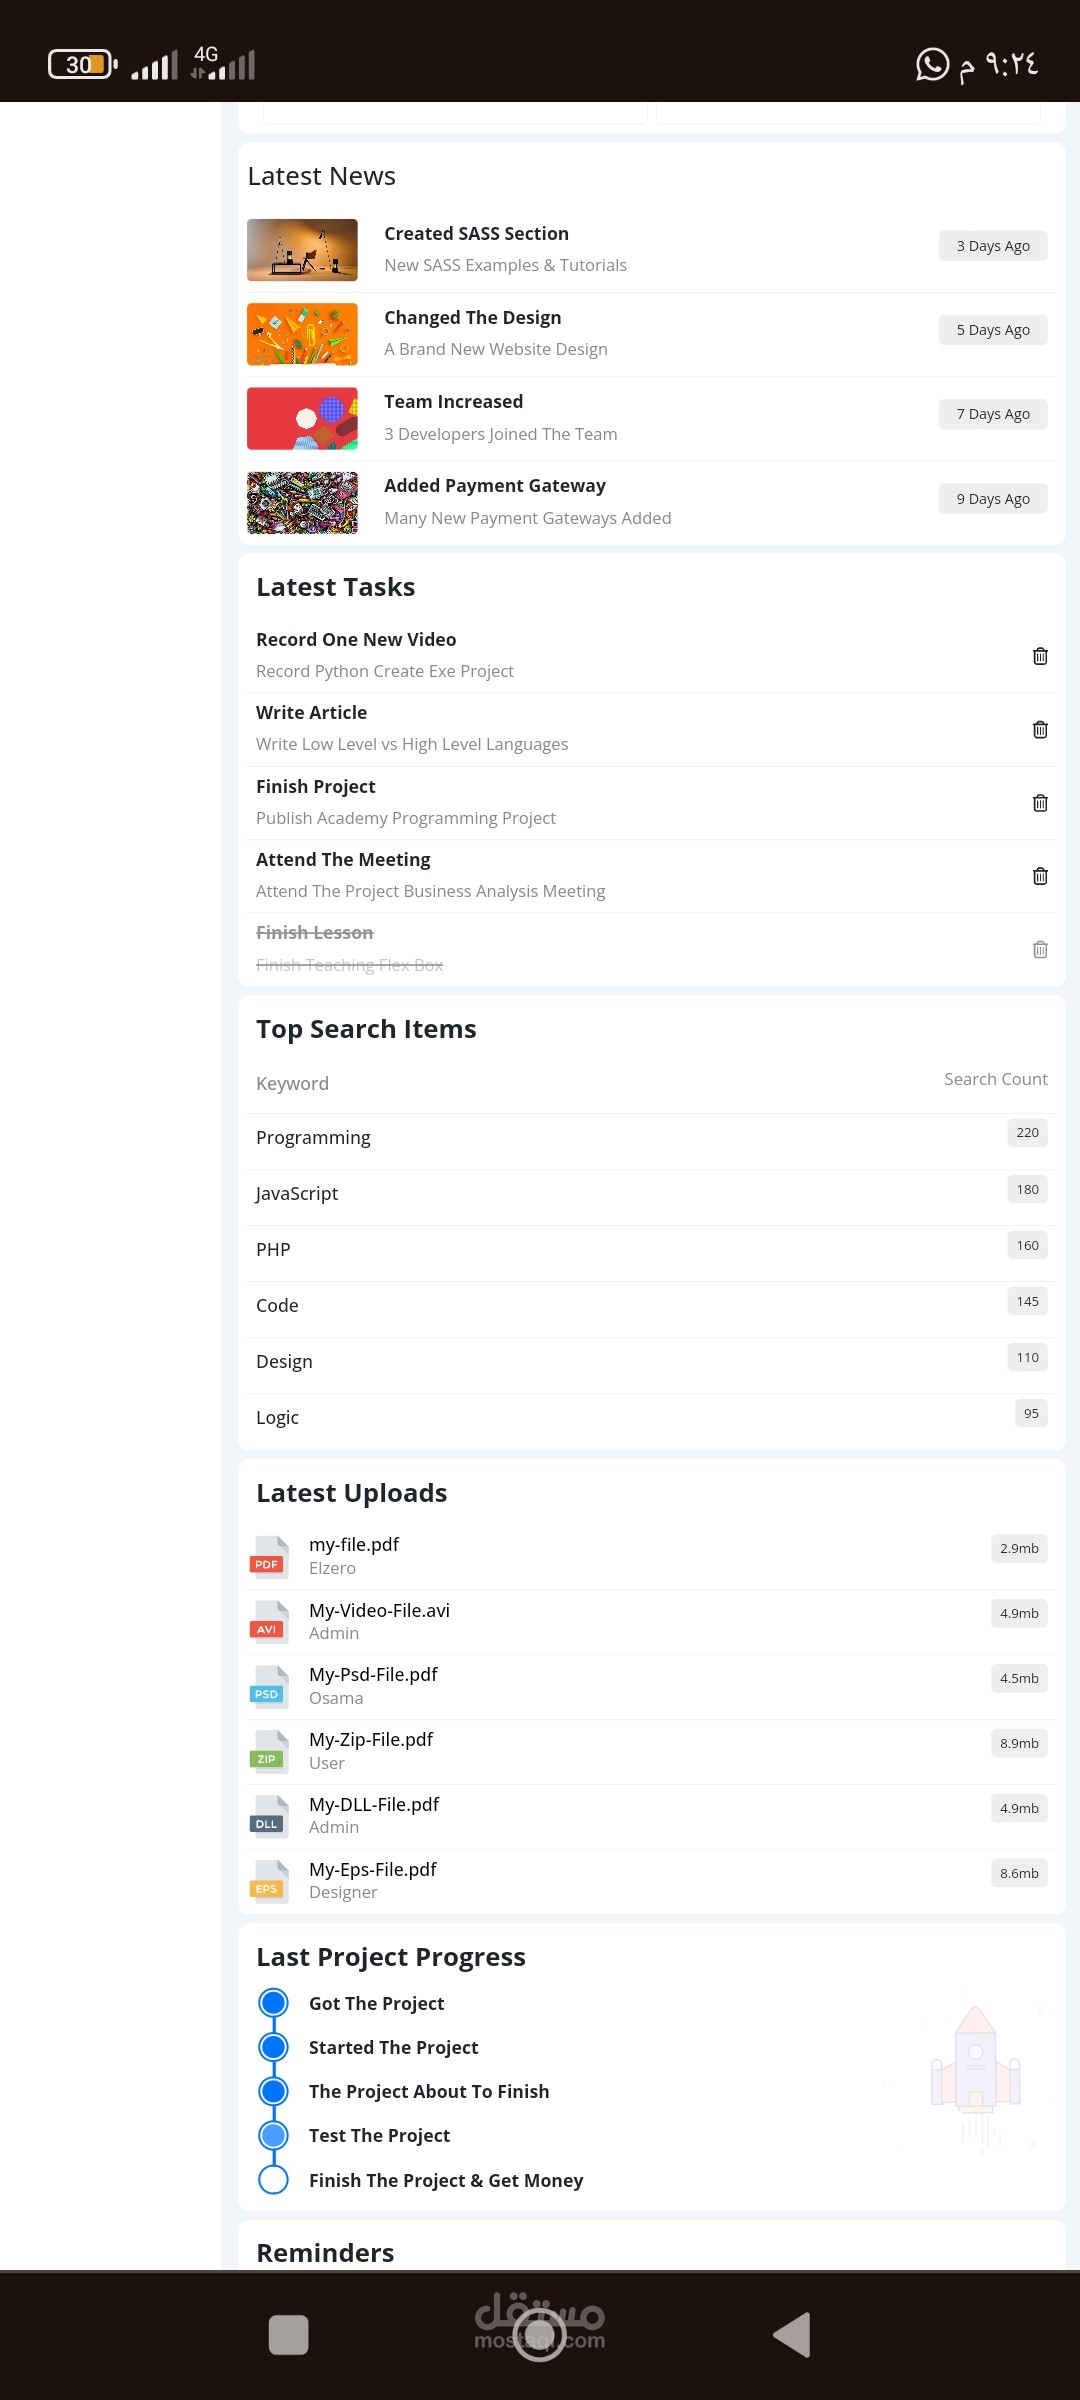Viewport: 1080px width, 2400px height.
Task: Open the Added Payment Gateway news entry
Action: coord(495,486)
